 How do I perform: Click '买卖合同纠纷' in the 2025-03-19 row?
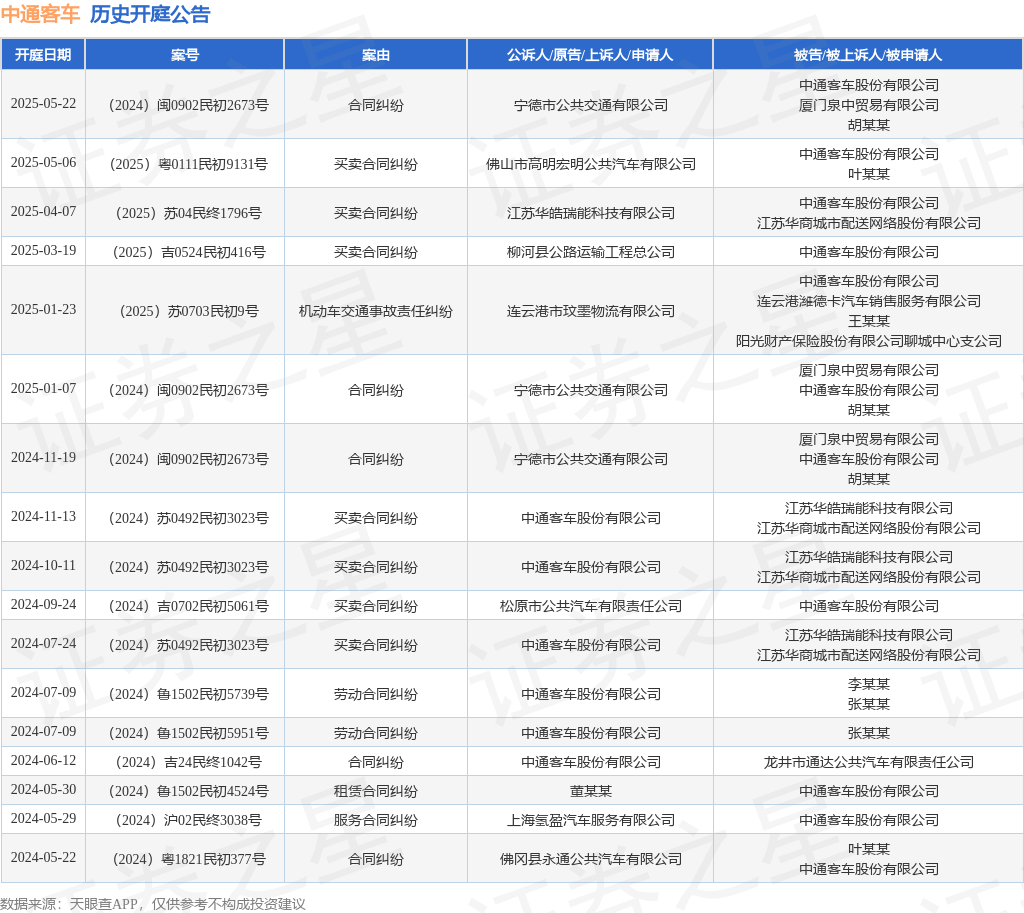[376, 252]
